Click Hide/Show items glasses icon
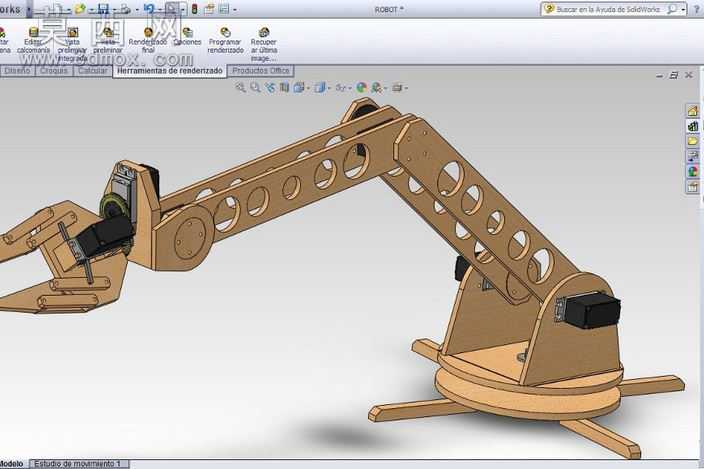This screenshot has width=704, height=469. click(x=341, y=88)
